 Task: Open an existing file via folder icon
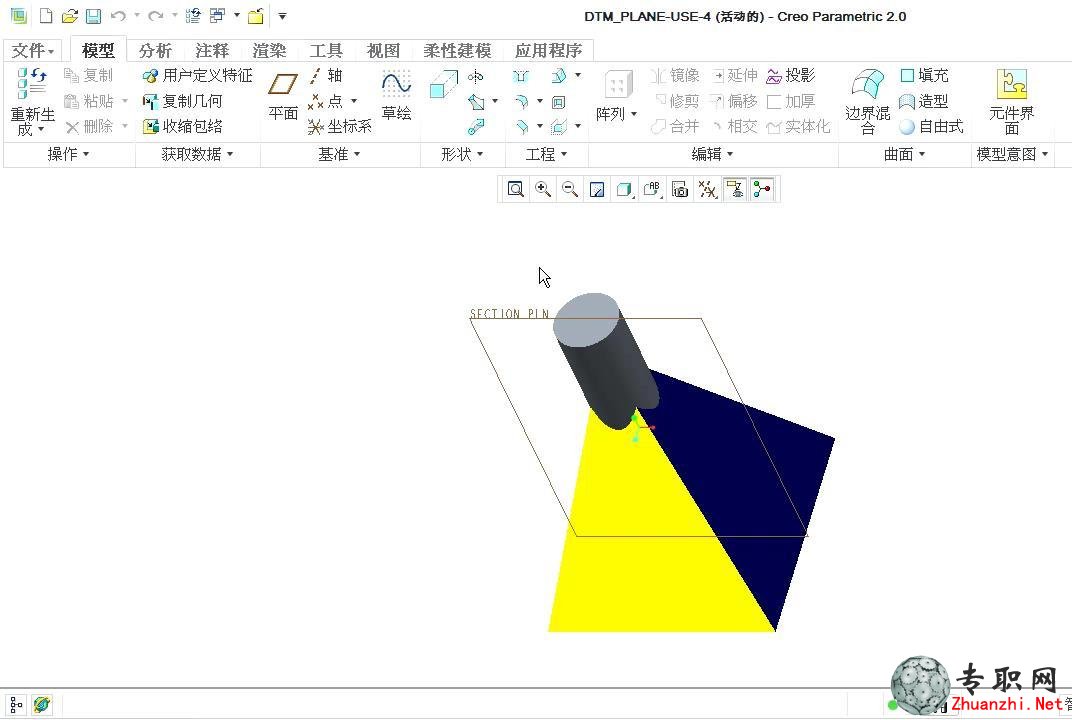click(69, 16)
